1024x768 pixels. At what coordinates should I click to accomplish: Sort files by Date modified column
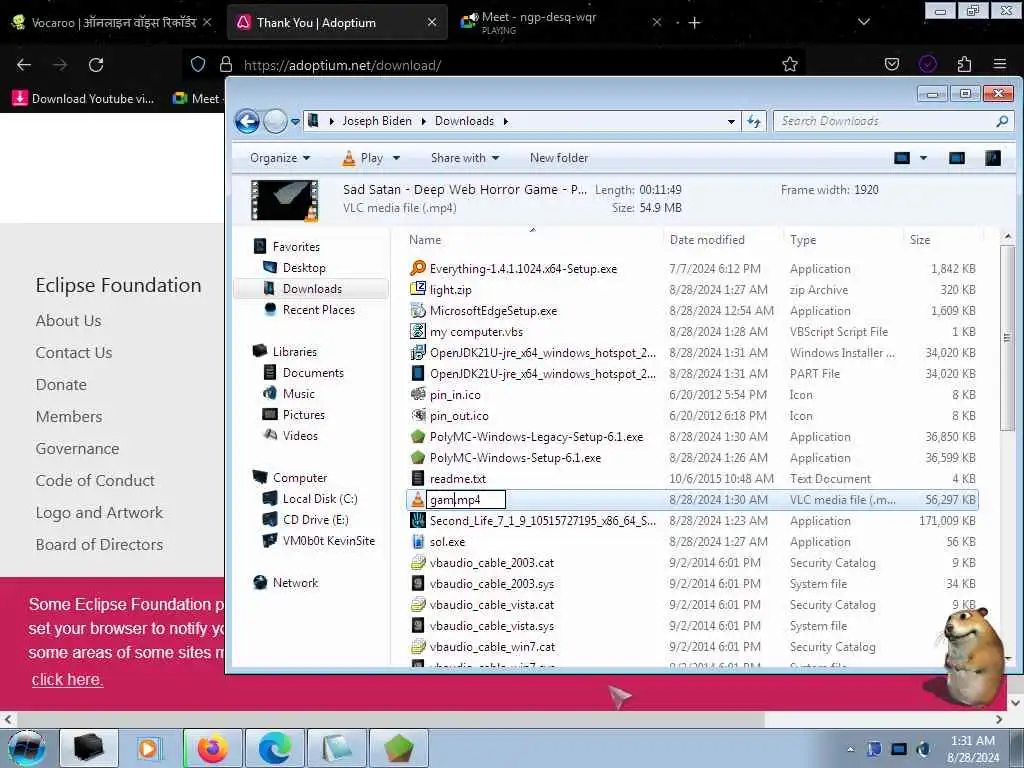click(x=707, y=240)
